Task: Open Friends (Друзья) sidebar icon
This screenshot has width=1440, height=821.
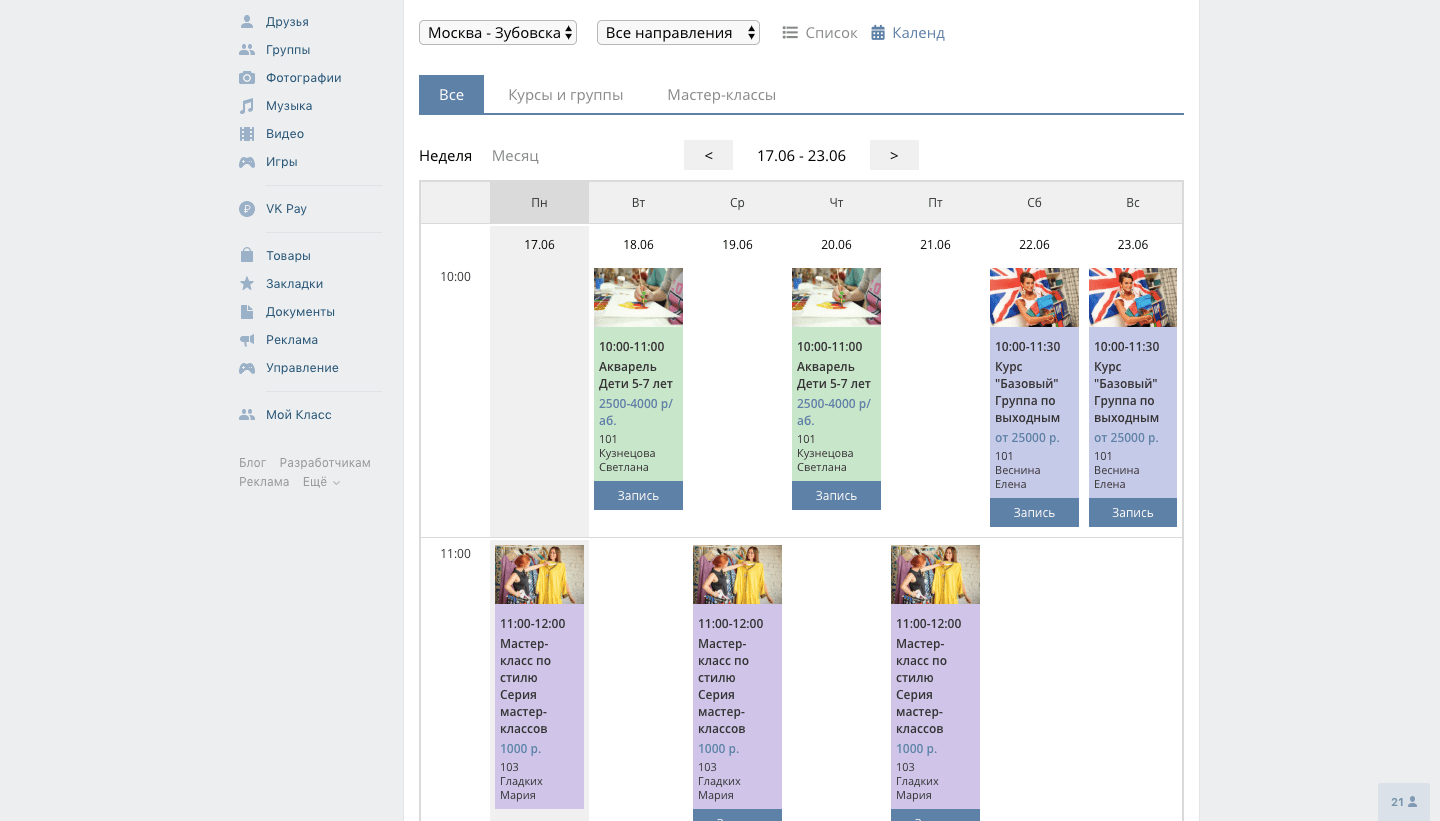Action: (x=247, y=21)
